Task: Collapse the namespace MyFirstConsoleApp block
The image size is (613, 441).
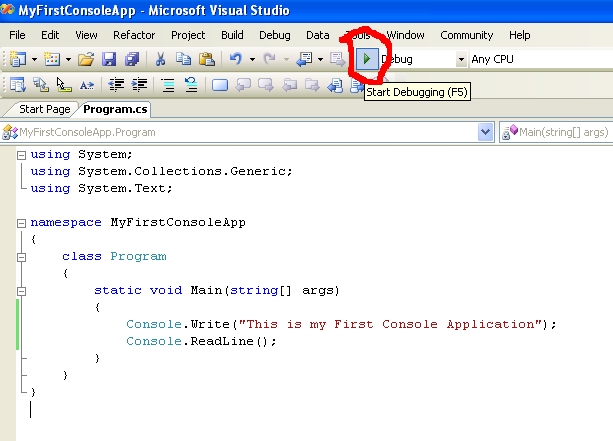Action: [22, 223]
